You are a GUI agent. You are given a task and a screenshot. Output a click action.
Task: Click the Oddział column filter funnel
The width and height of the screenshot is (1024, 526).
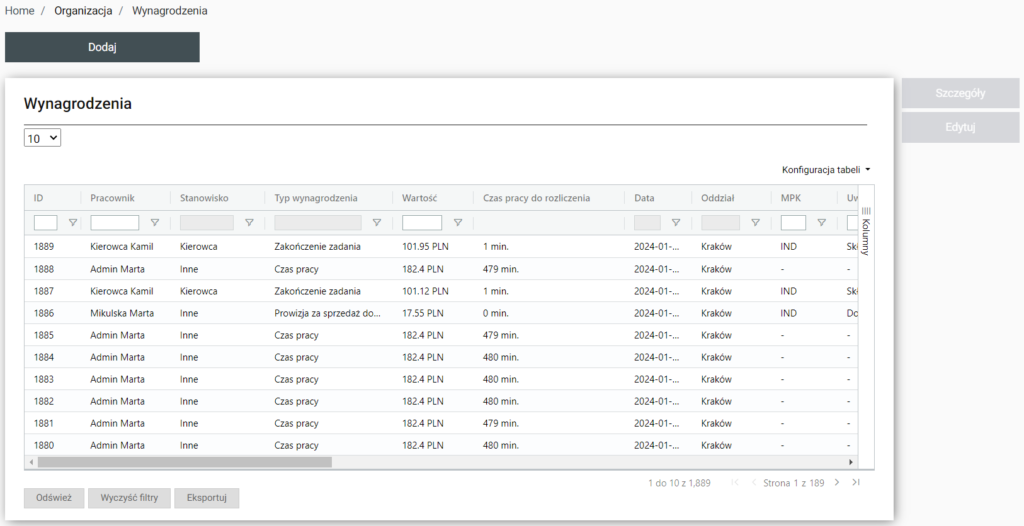(x=755, y=223)
